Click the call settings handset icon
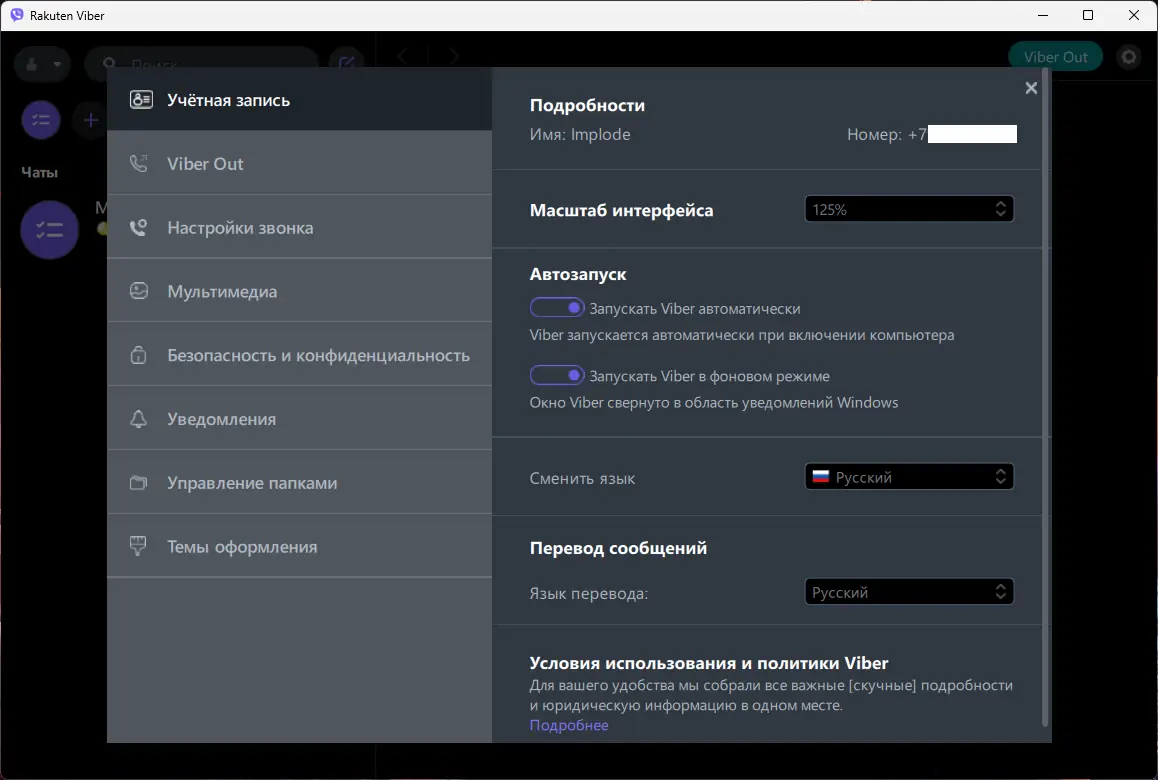1158x780 pixels. tap(139, 228)
